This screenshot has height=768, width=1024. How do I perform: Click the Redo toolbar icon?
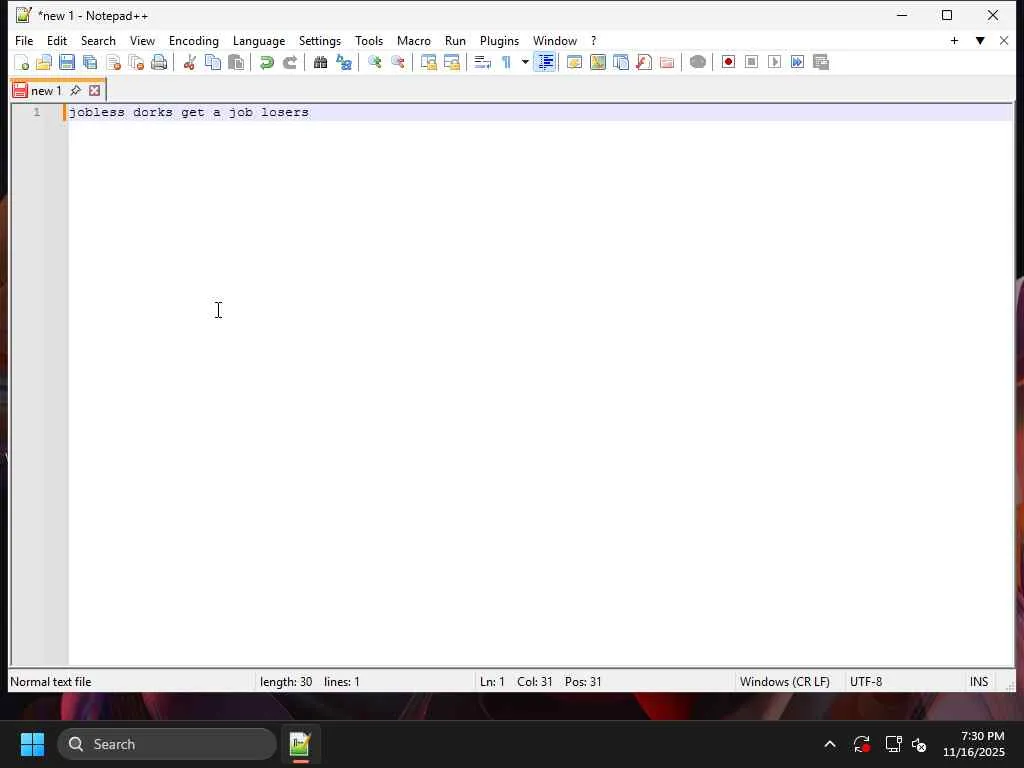click(x=289, y=62)
